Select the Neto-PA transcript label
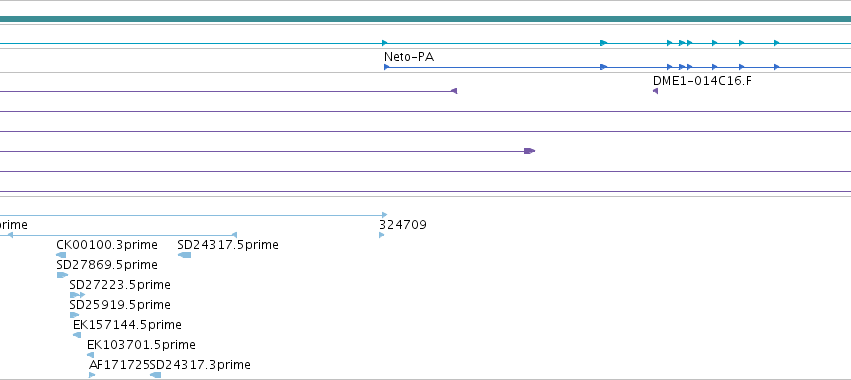This screenshot has height=380, width=851. point(409,57)
